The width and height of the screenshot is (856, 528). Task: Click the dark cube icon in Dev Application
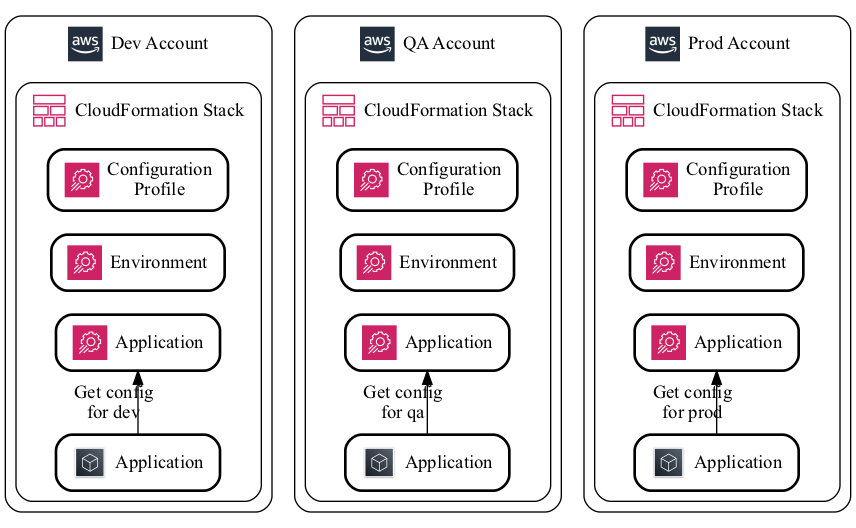(90, 463)
